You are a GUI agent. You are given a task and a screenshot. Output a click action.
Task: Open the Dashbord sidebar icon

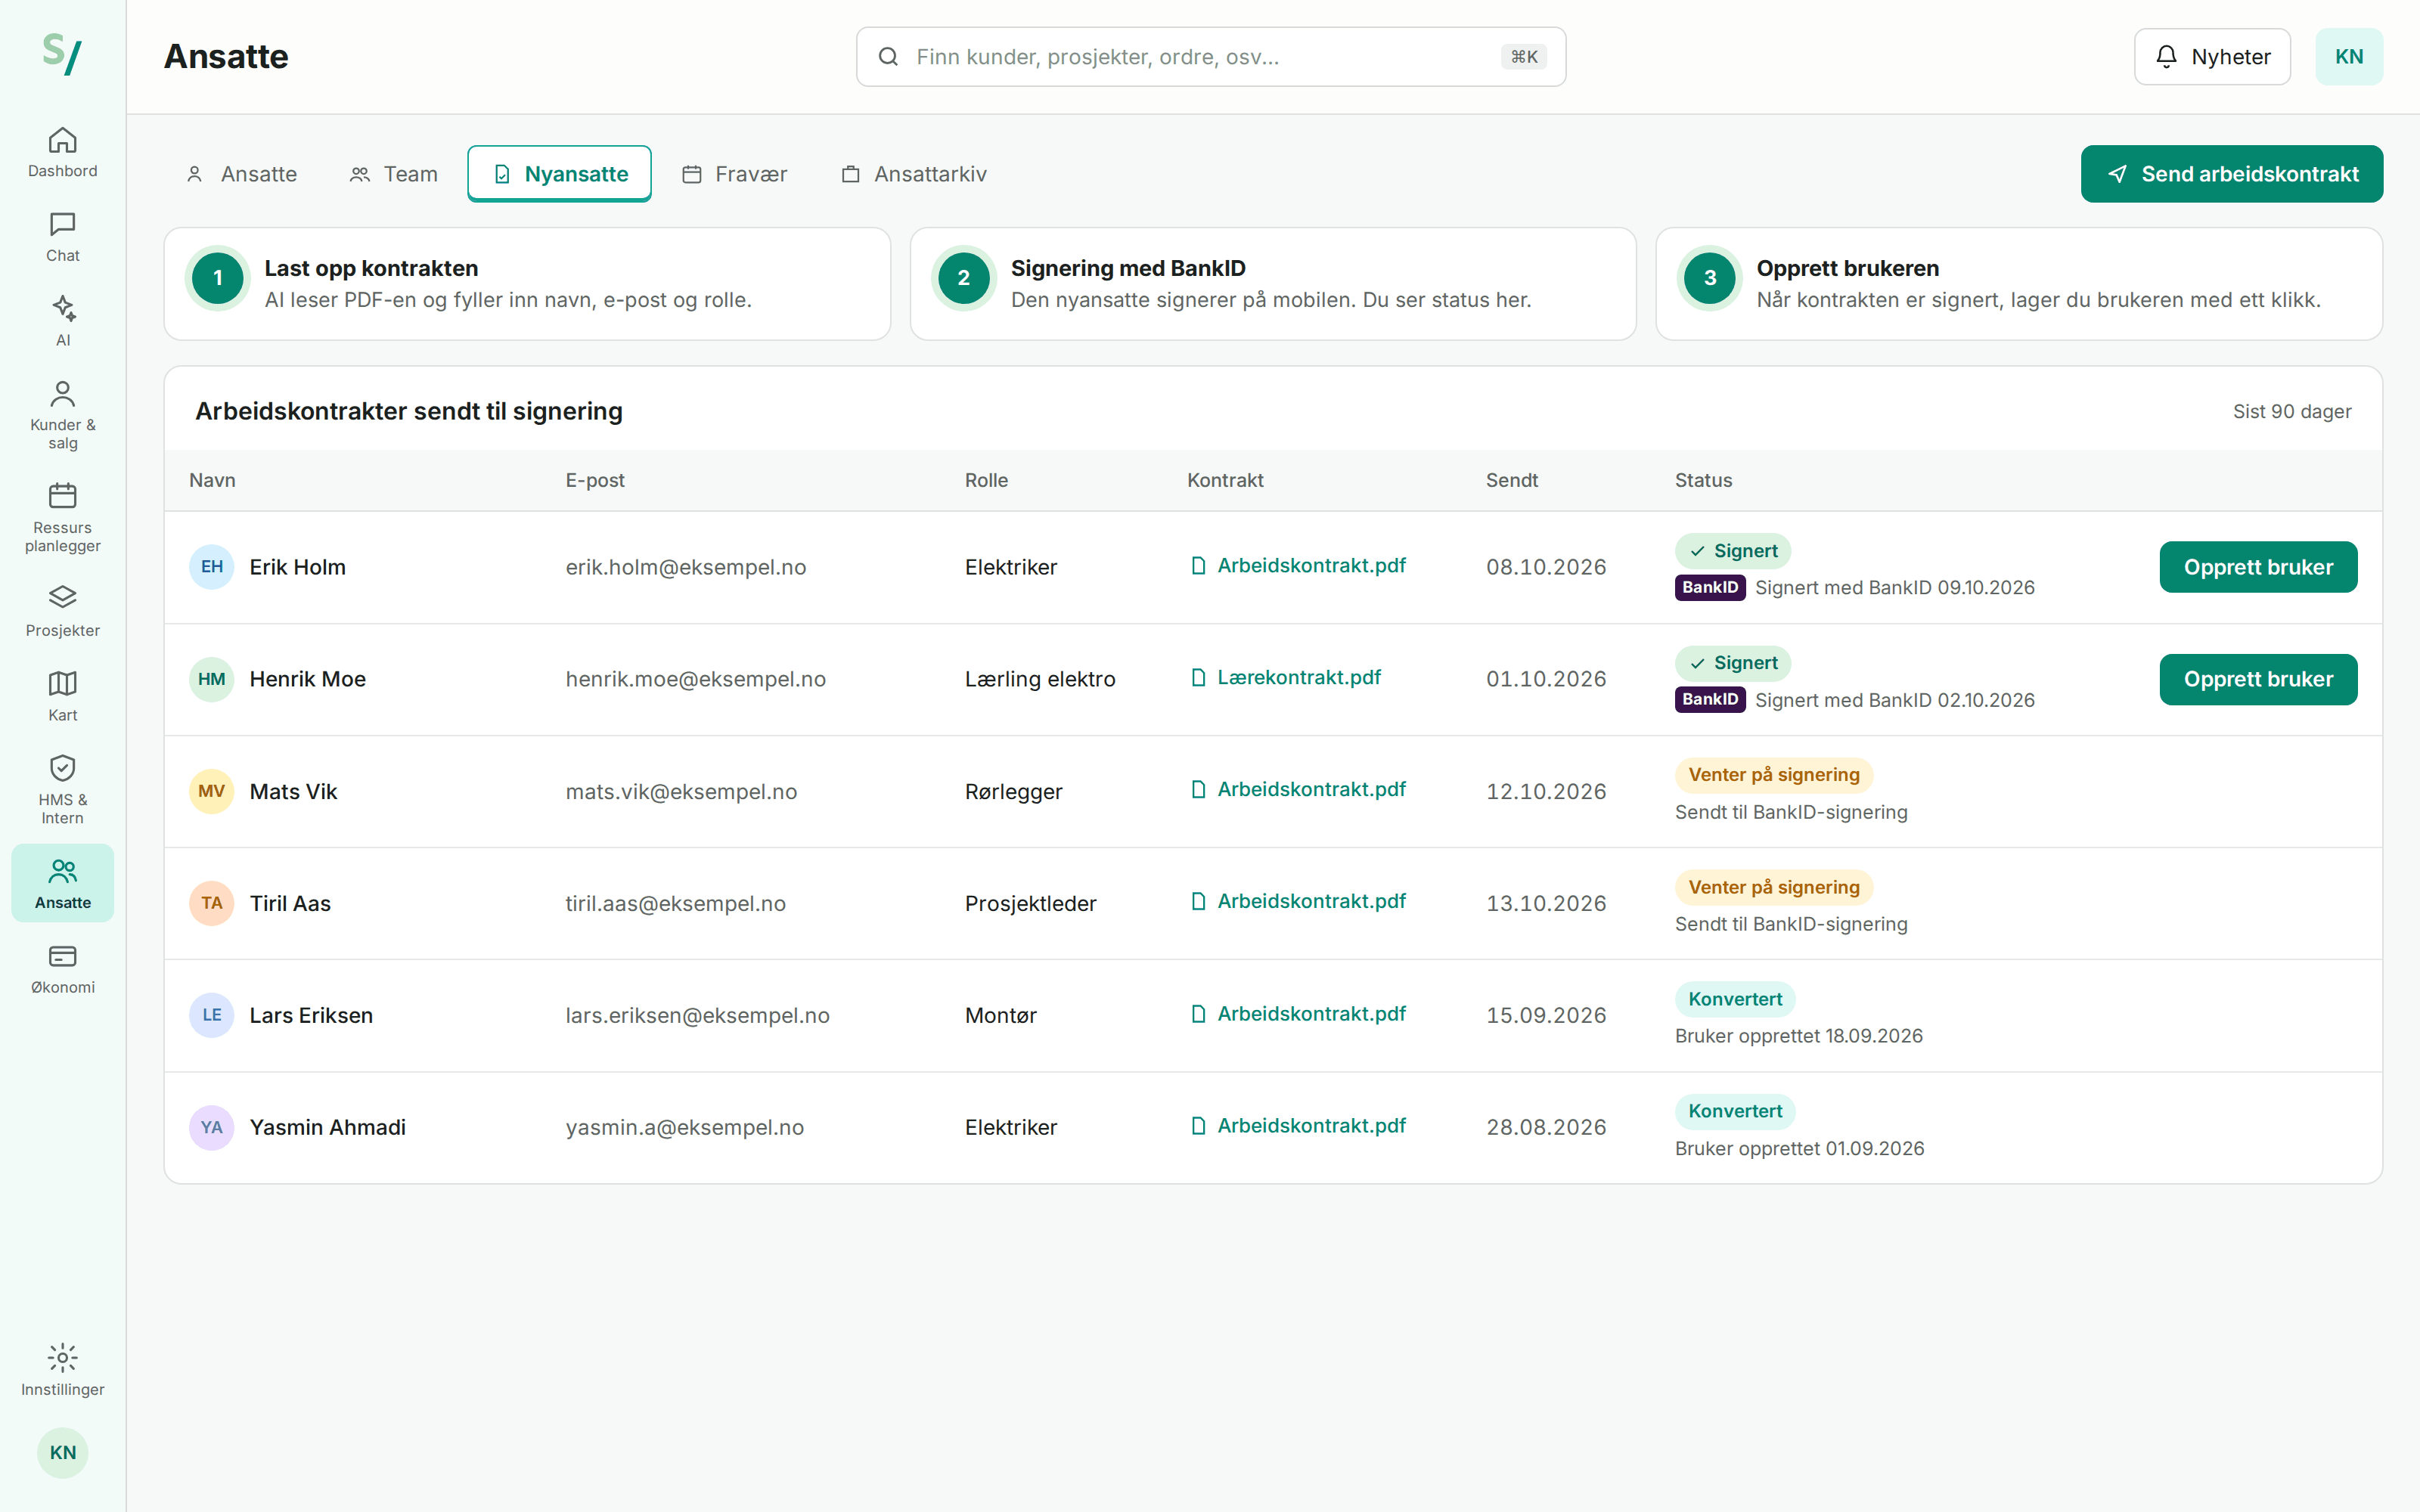[x=62, y=140]
